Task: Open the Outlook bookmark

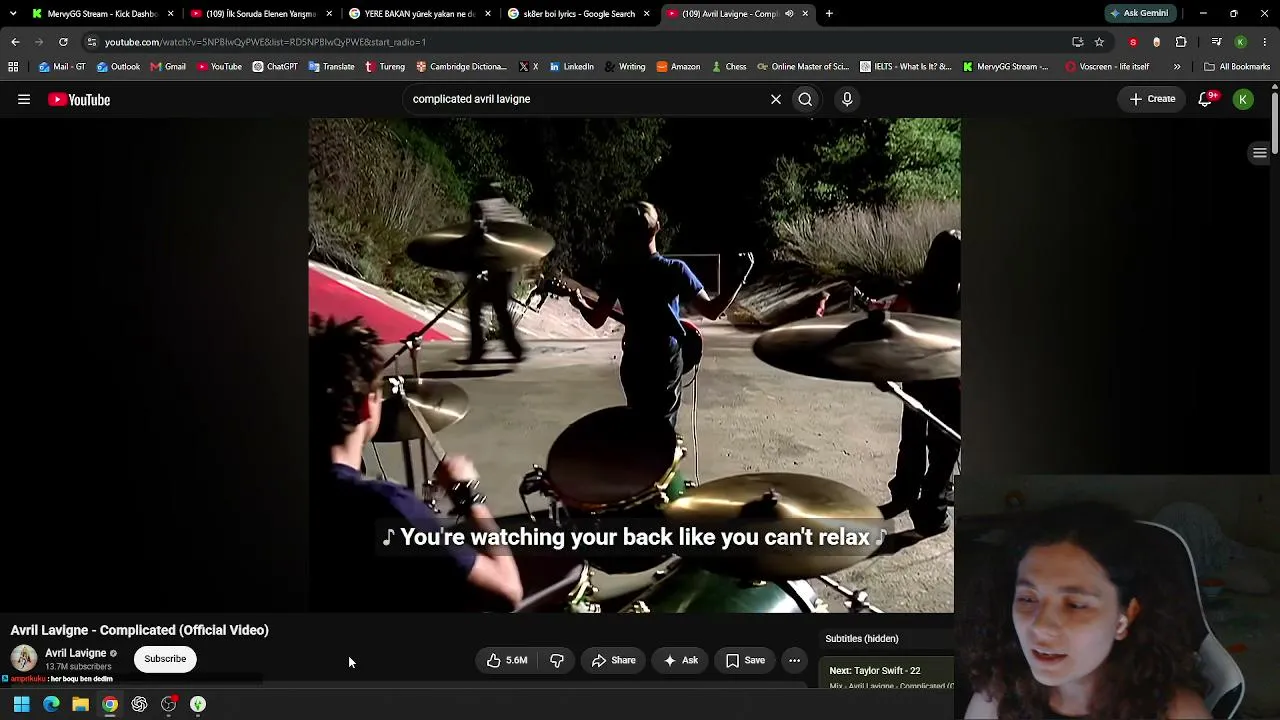Action: pyautogui.click(x=118, y=67)
